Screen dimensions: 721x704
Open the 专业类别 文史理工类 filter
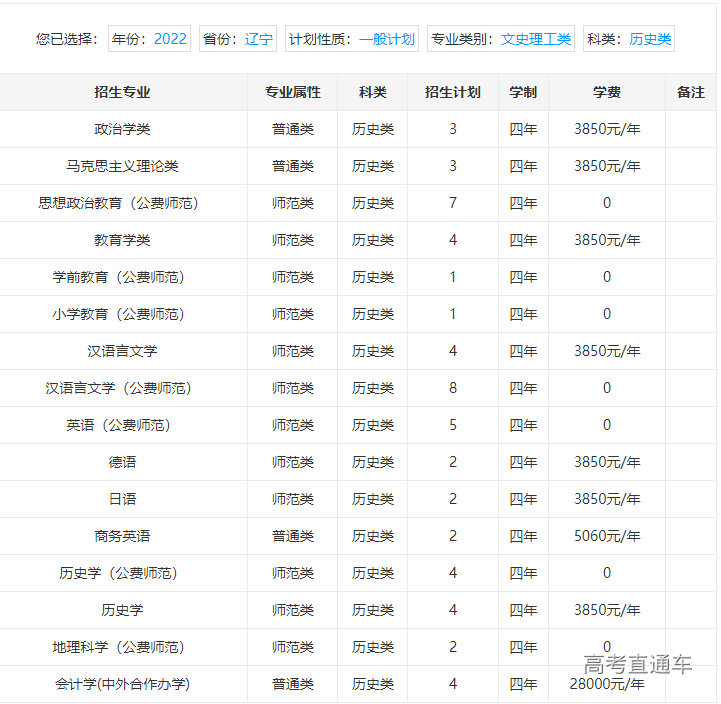pyautogui.click(x=500, y=39)
